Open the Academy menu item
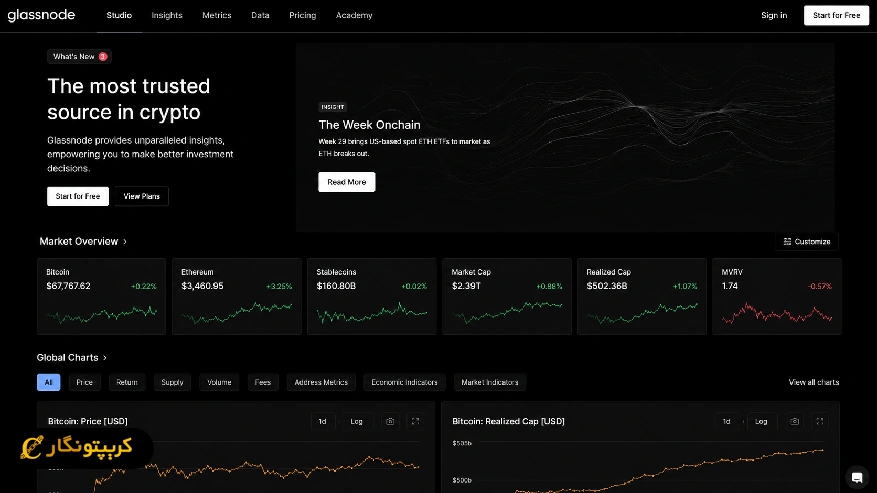Viewport: 877px width, 493px height. tap(354, 15)
